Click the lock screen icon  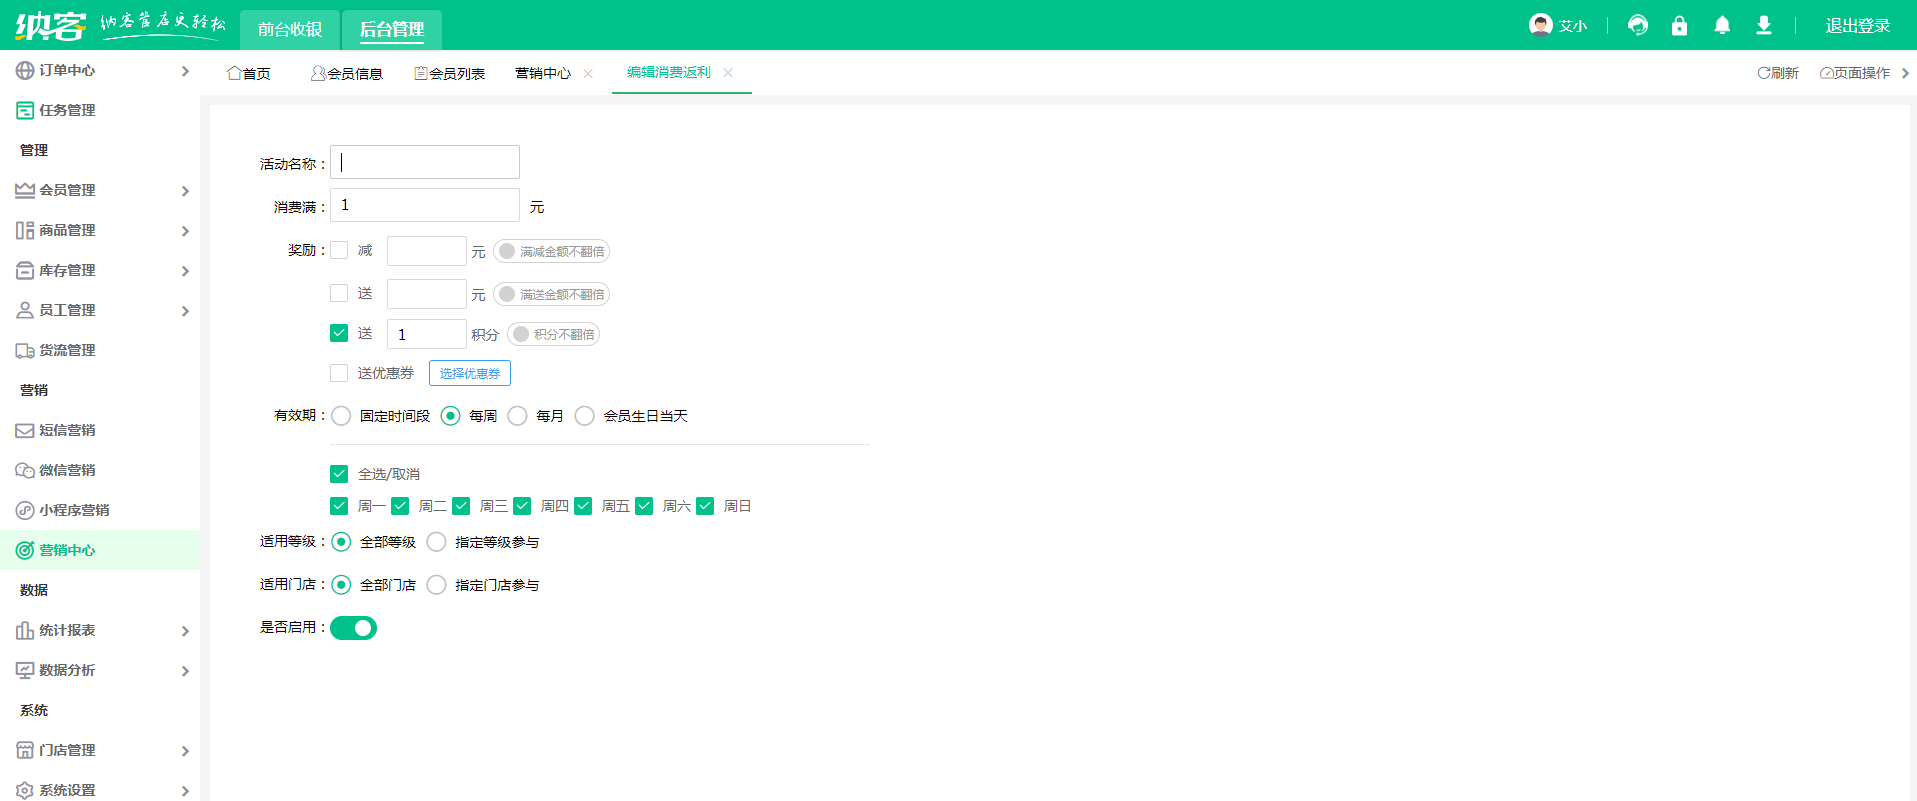(x=1679, y=26)
